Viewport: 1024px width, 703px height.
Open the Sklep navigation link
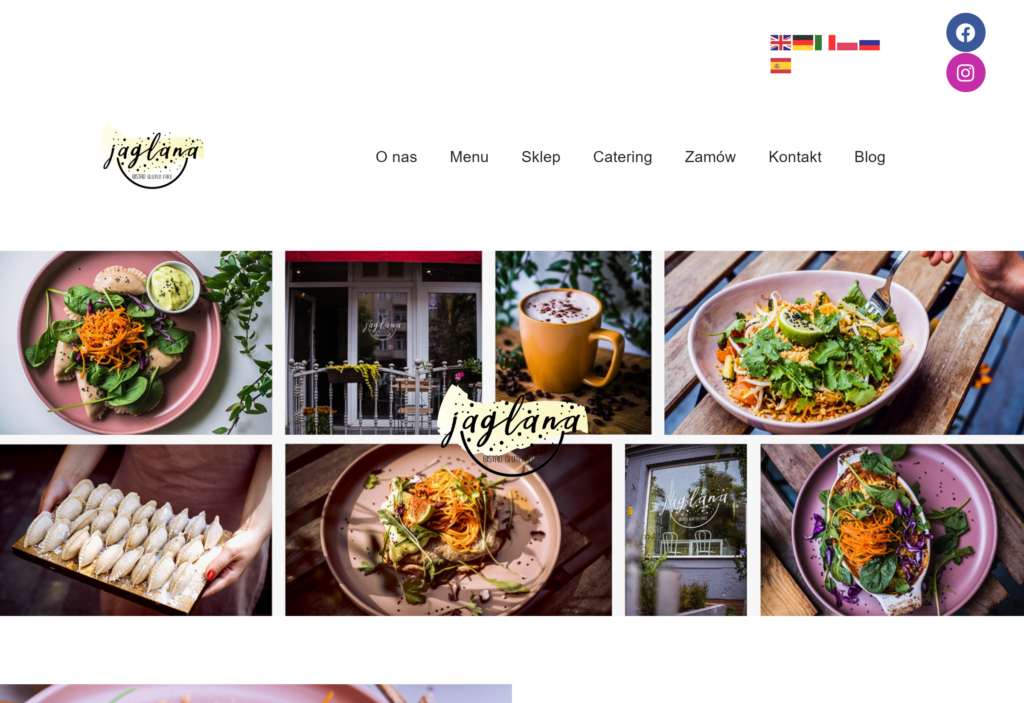click(541, 157)
